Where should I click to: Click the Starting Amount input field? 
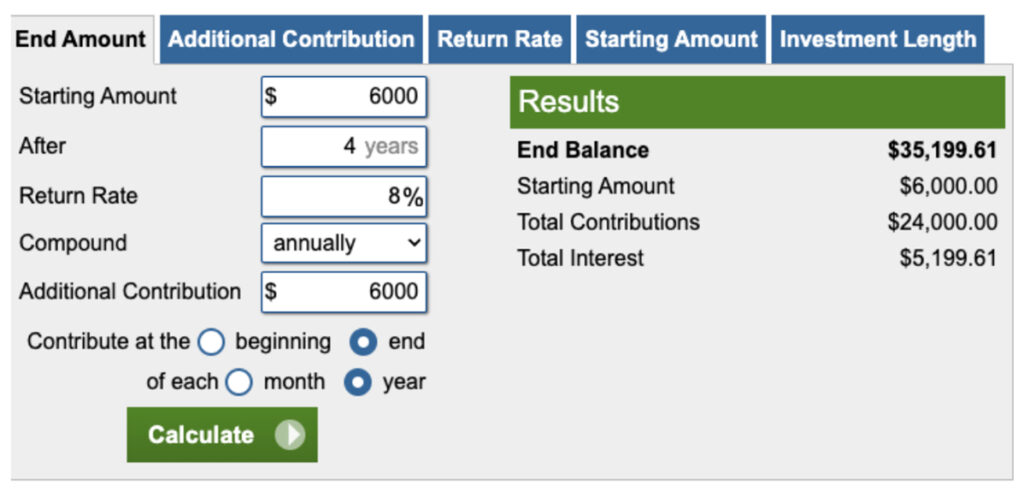pyautogui.click(x=344, y=97)
